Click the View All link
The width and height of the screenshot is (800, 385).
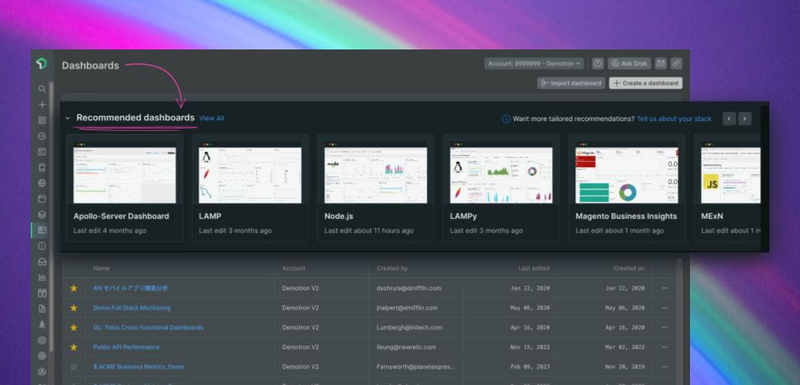[x=211, y=118]
